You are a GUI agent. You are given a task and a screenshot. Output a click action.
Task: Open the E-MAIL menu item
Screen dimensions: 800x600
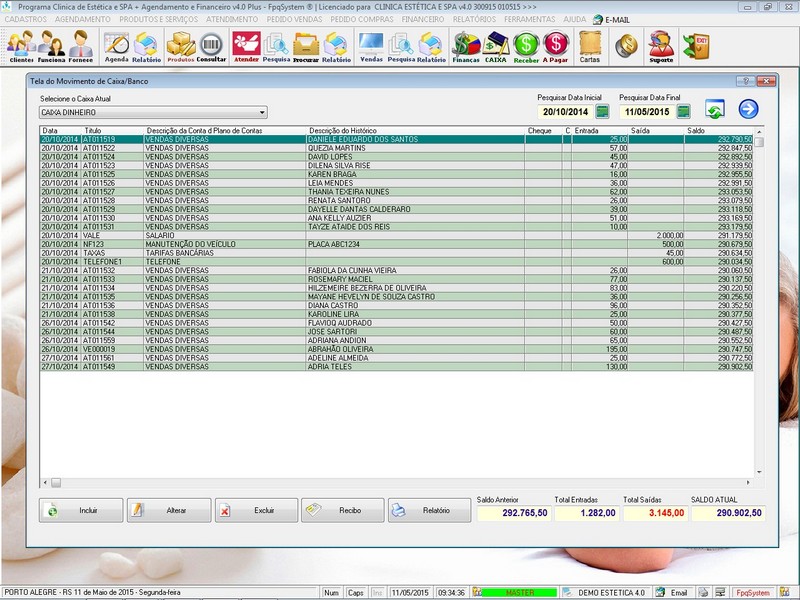611,20
